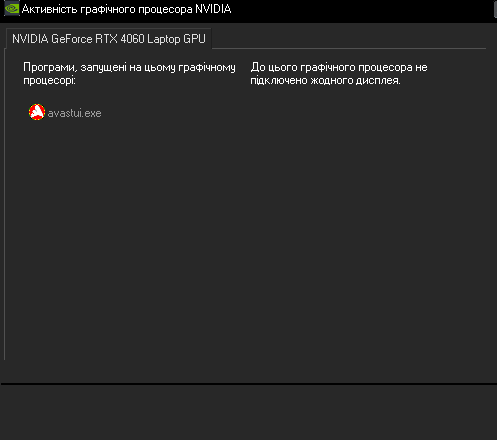Click the word 'процесорі:' in the left heading
Image resolution: width=497 pixels, height=440 pixels.
coord(49,80)
